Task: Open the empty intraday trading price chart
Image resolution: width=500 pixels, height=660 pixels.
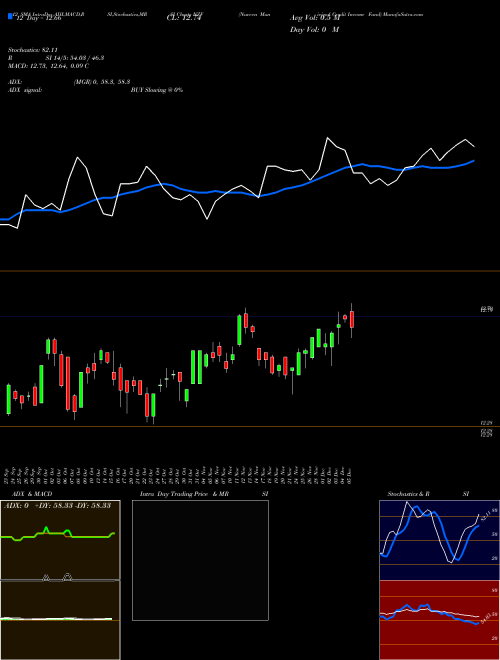Action: [x=200, y=560]
